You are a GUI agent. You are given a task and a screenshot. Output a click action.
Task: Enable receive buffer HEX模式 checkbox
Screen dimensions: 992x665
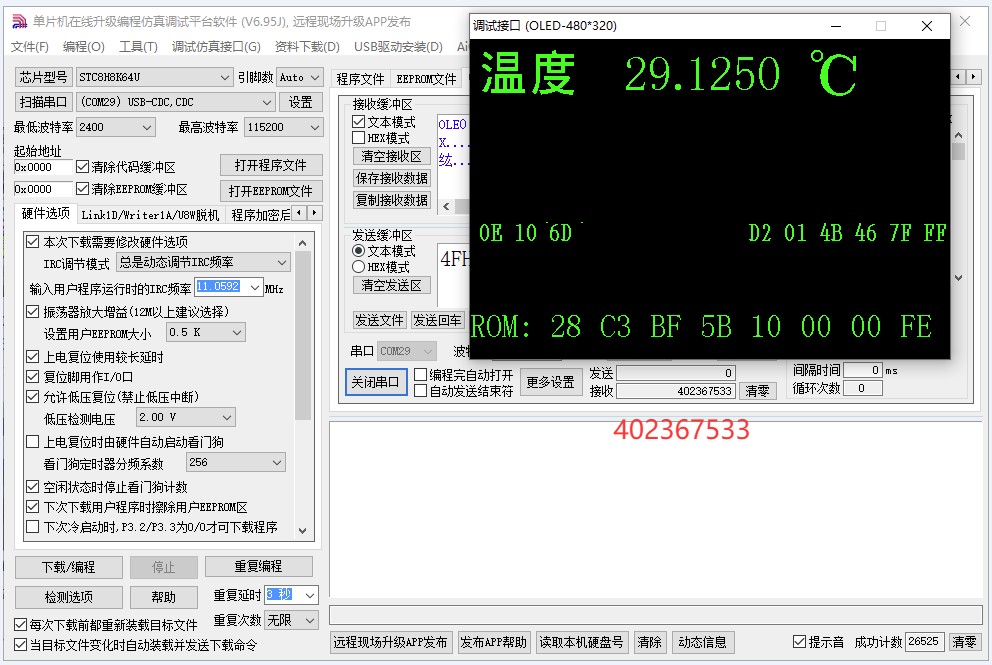click(359, 138)
